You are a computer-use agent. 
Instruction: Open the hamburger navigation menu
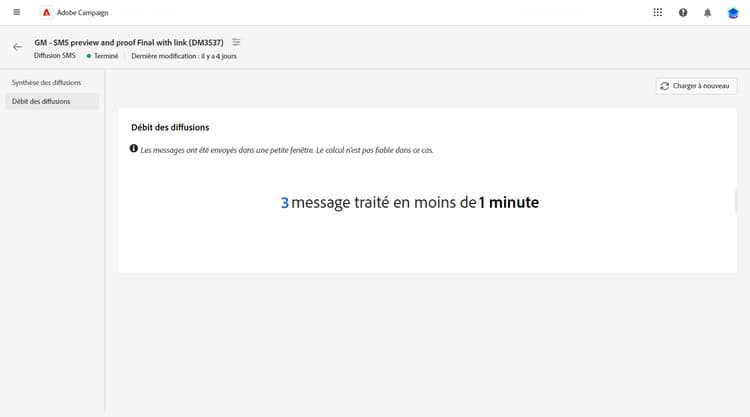pos(17,12)
